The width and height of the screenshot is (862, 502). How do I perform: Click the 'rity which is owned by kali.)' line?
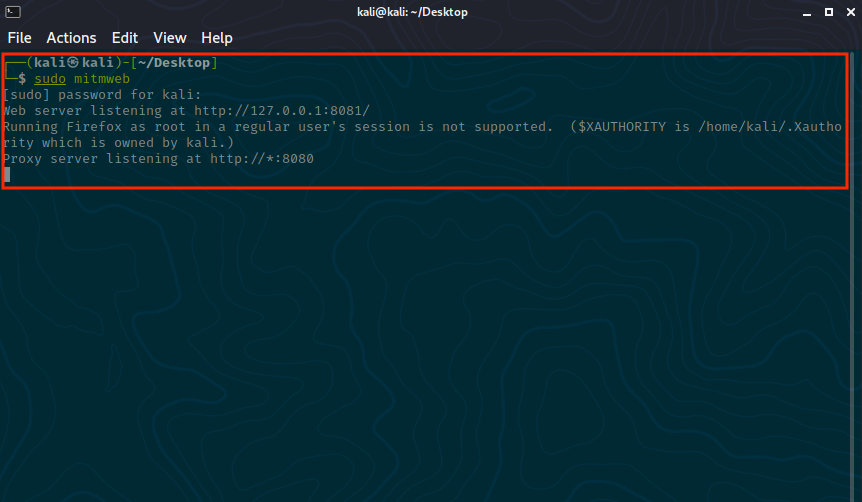click(119, 142)
